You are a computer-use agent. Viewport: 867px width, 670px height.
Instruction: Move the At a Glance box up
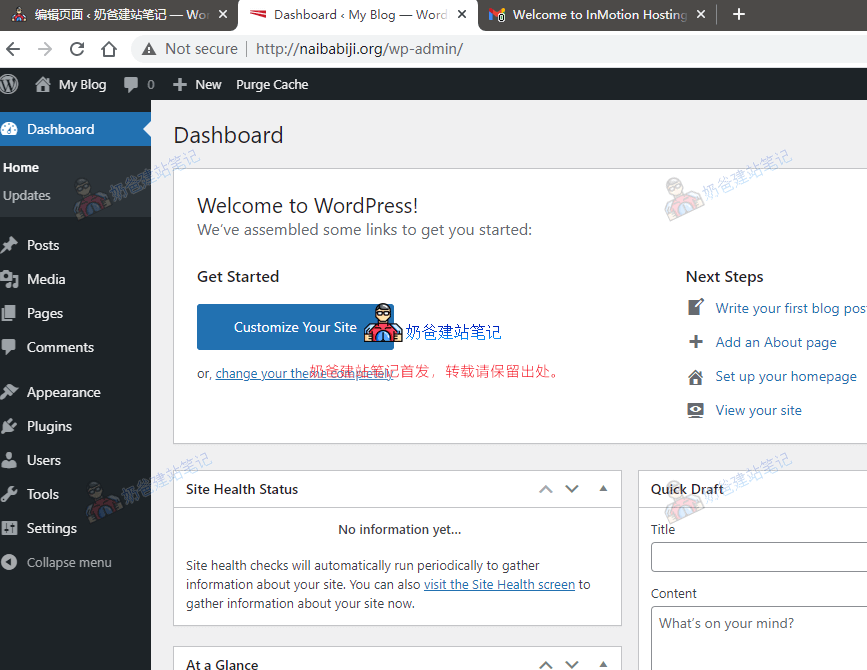pos(545,663)
